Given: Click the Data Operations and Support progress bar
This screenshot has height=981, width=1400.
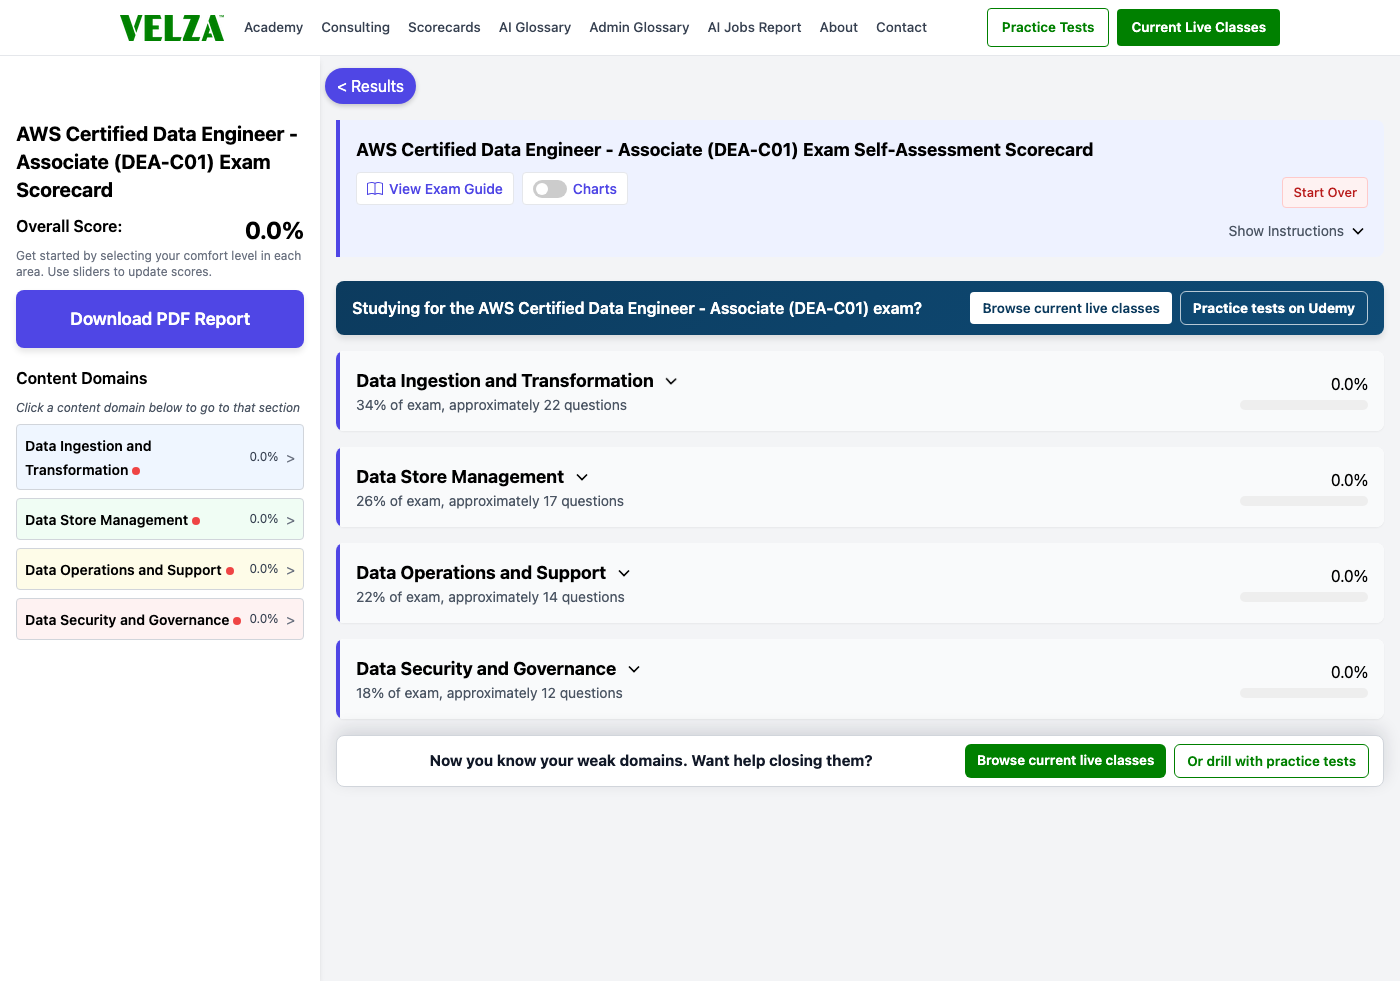Looking at the screenshot, I should coord(1304,597).
